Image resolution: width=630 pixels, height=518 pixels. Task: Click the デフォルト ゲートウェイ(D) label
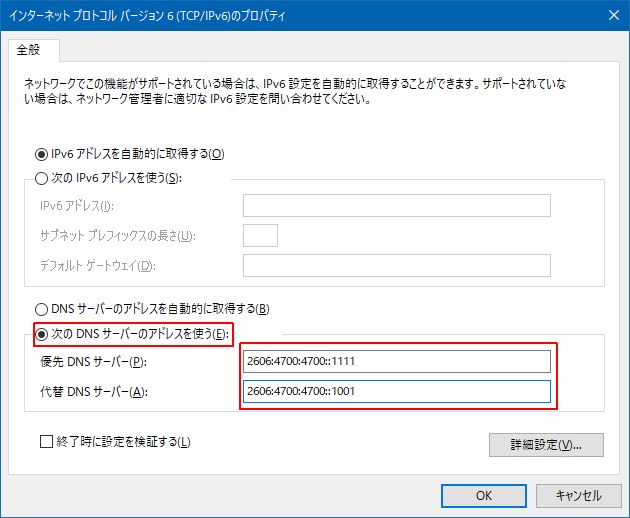(x=98, y=266)
